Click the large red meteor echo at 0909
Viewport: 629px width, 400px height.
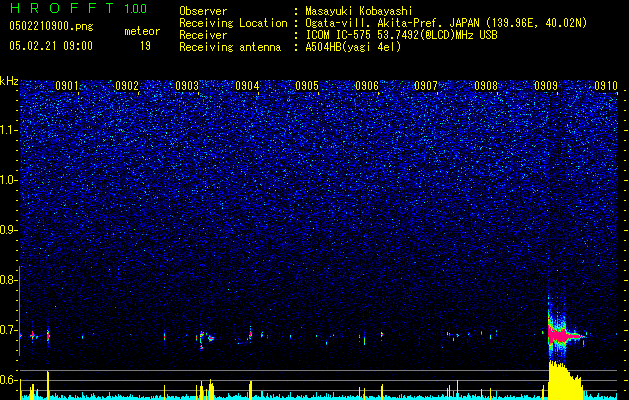[x=564, y=335]
